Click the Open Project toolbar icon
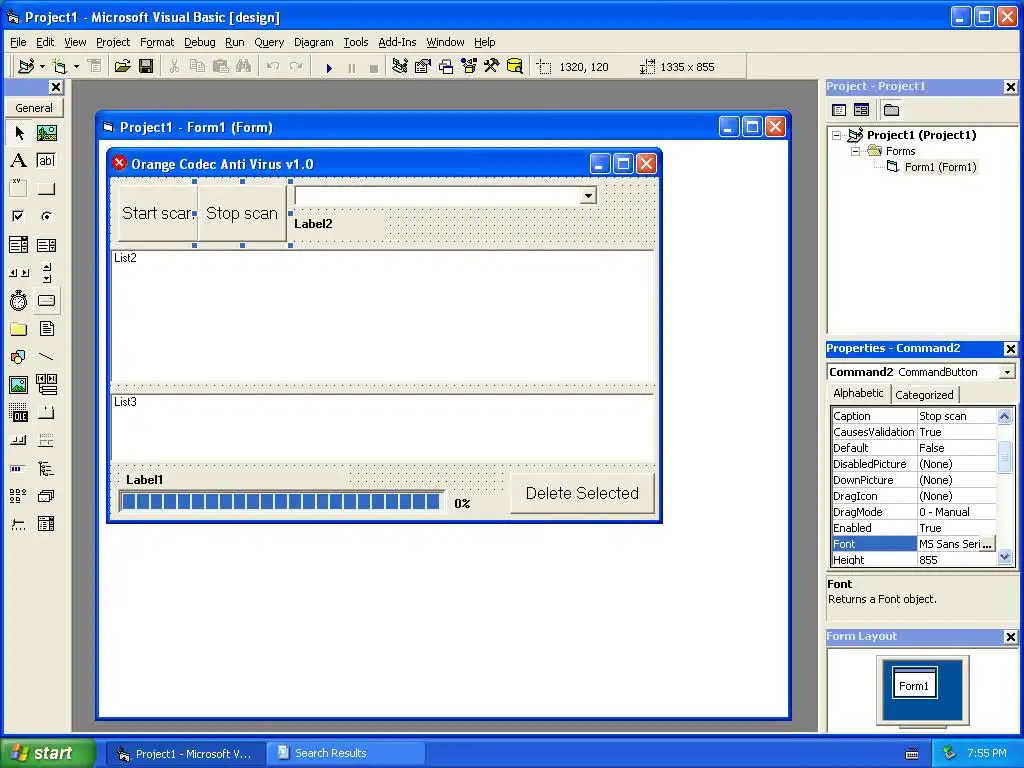 (x=122, y=67)
